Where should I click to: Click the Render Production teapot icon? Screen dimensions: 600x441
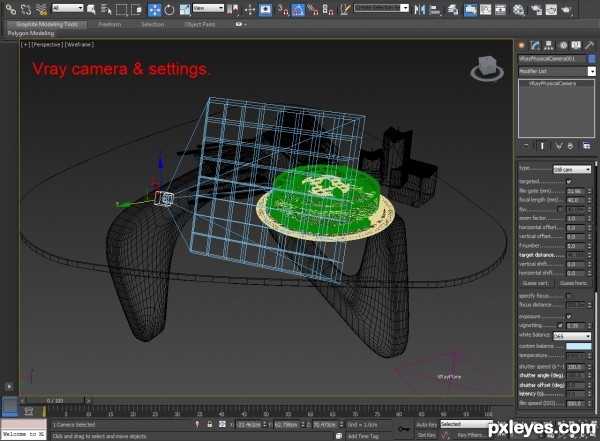pyautogui.click(x=567, y=9)
